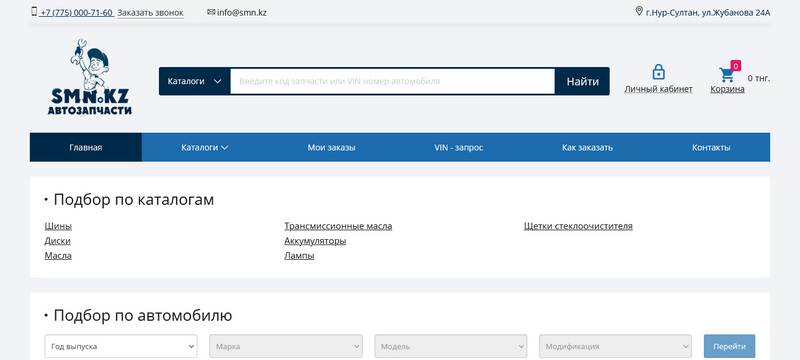
Task: Click the map pin address icon
Action: coord(639,11)
